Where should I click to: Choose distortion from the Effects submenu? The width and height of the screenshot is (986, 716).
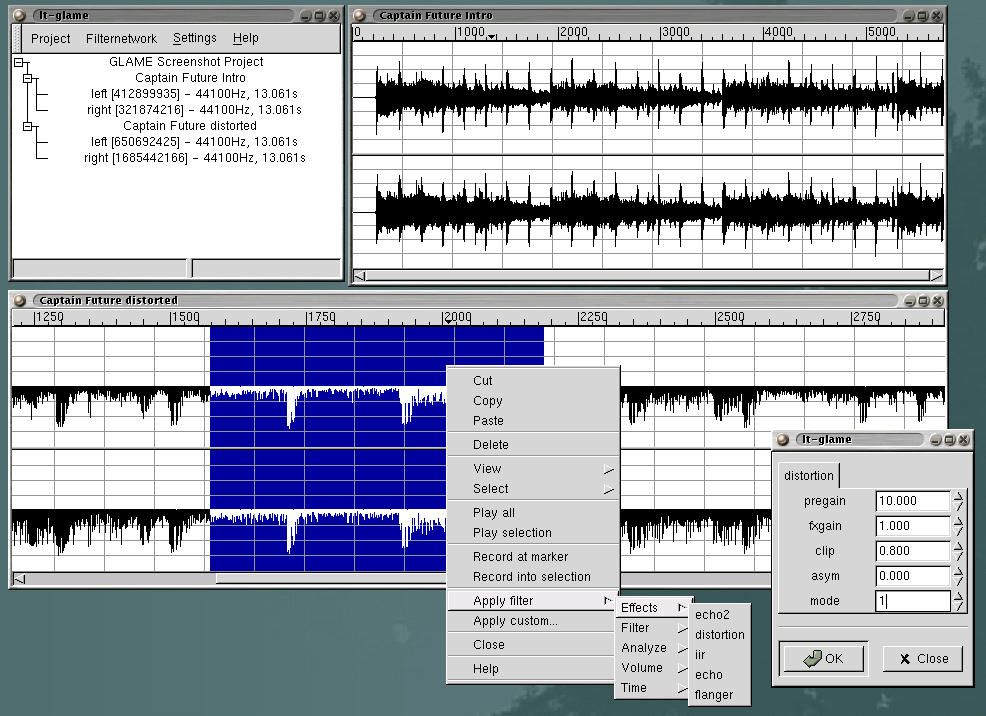[x=719, y=635]
